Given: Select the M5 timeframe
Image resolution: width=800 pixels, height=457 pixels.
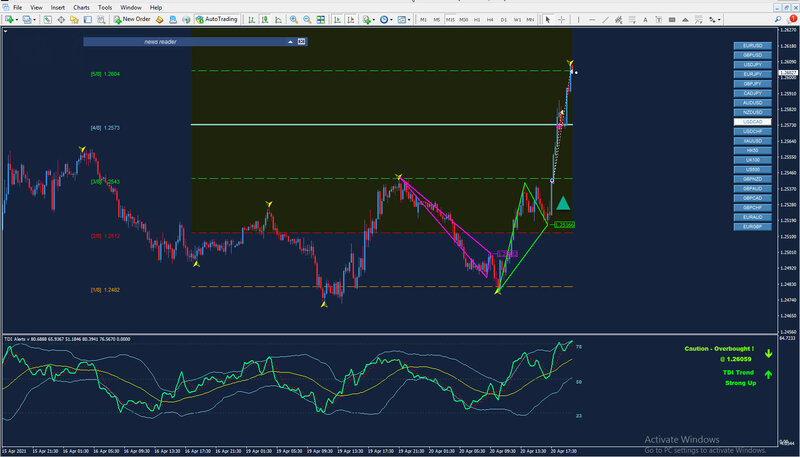Looking at the screenshot, I should (437, 19).
